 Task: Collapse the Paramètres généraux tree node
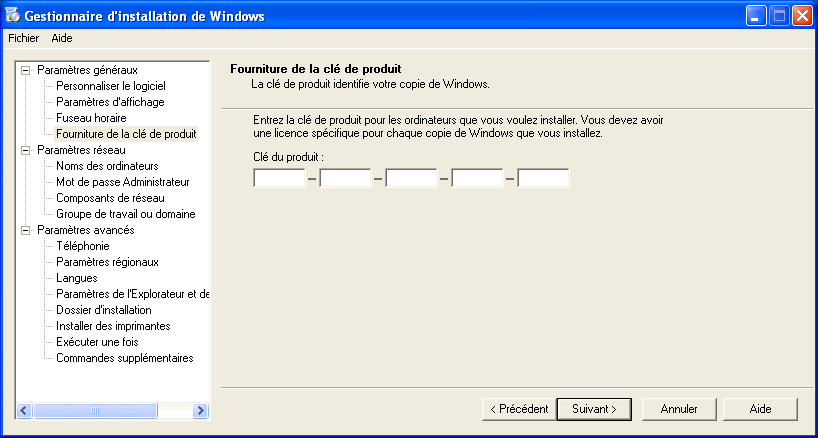[25, 70]
